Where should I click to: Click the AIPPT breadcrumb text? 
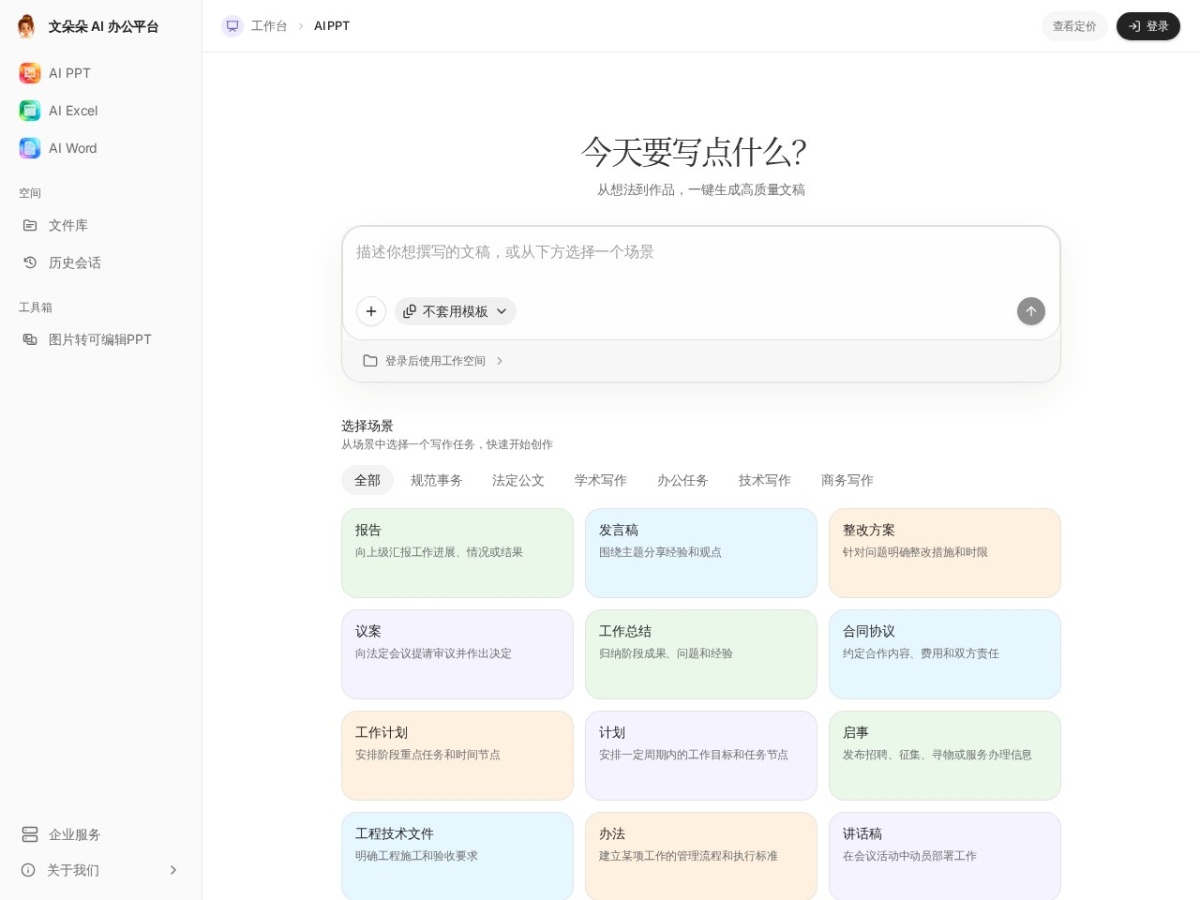click(332, 26)
